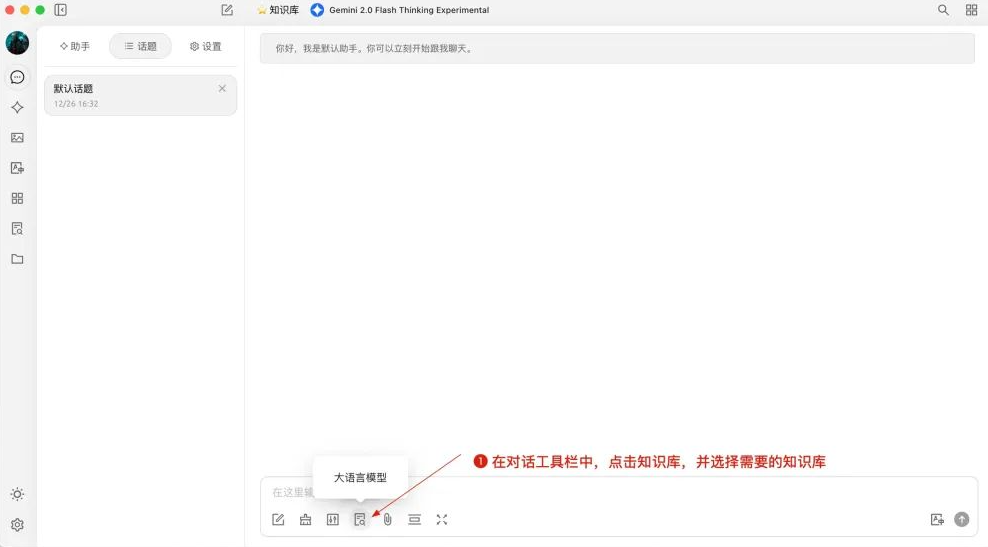Click the clear messages broom icon

tap(305, 520)
